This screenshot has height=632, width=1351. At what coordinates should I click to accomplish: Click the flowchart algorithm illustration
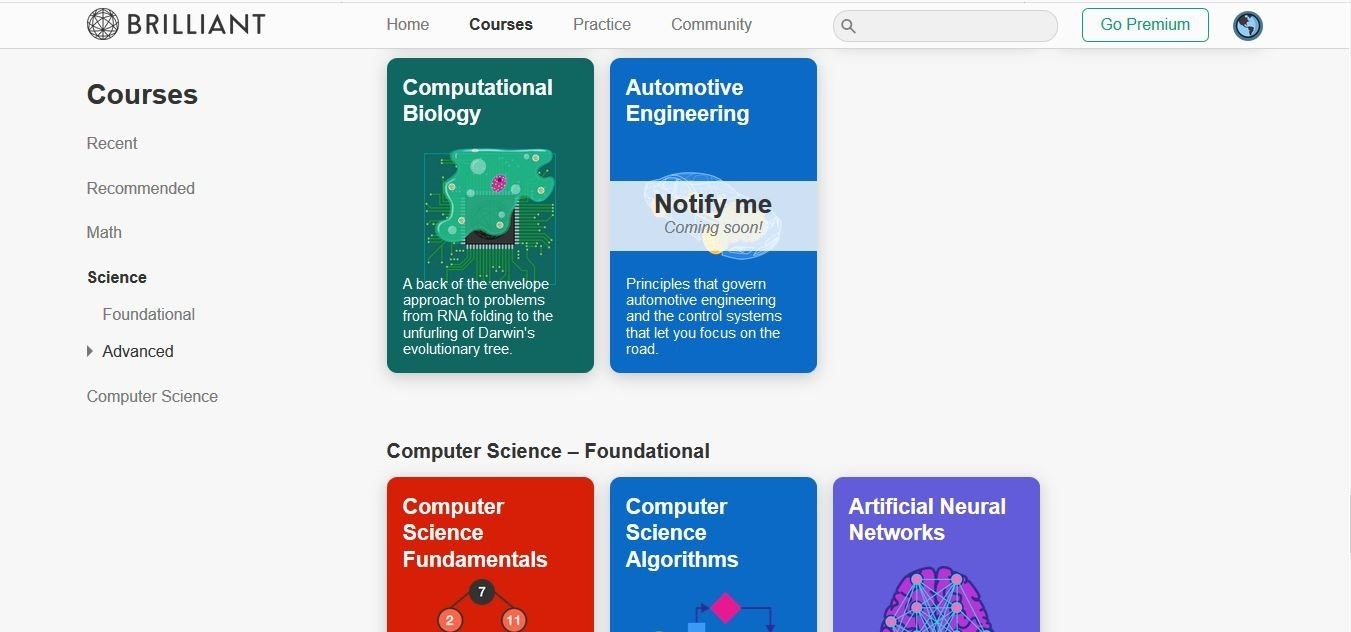[719, 612]
